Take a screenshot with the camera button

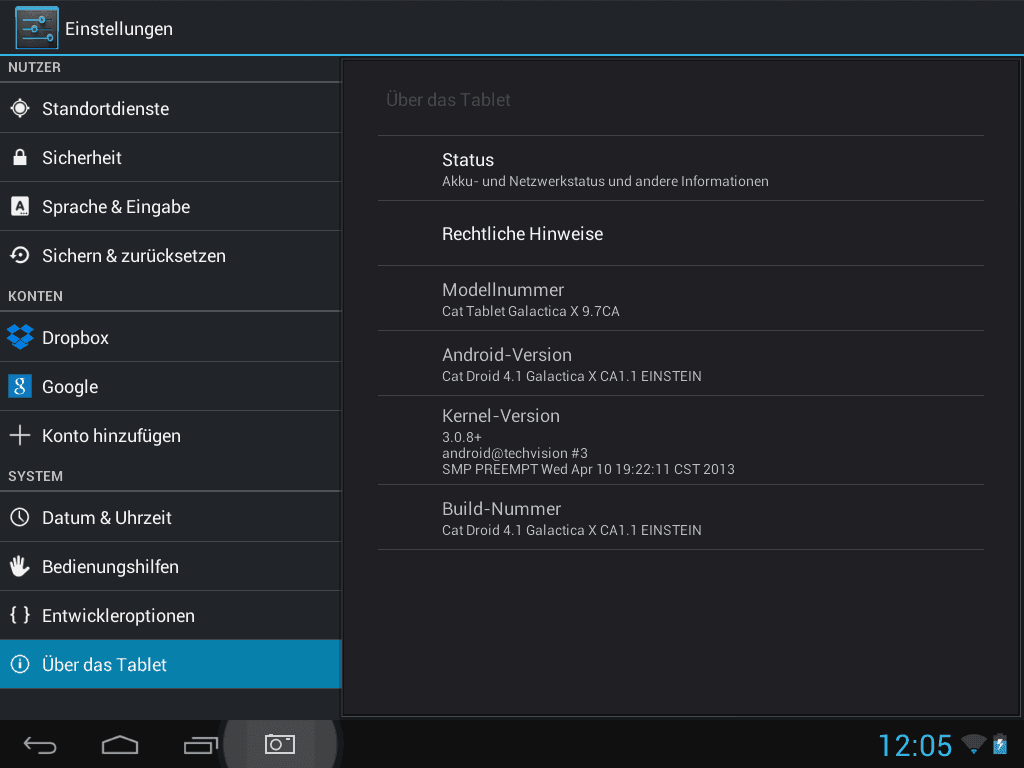(280, 744)
